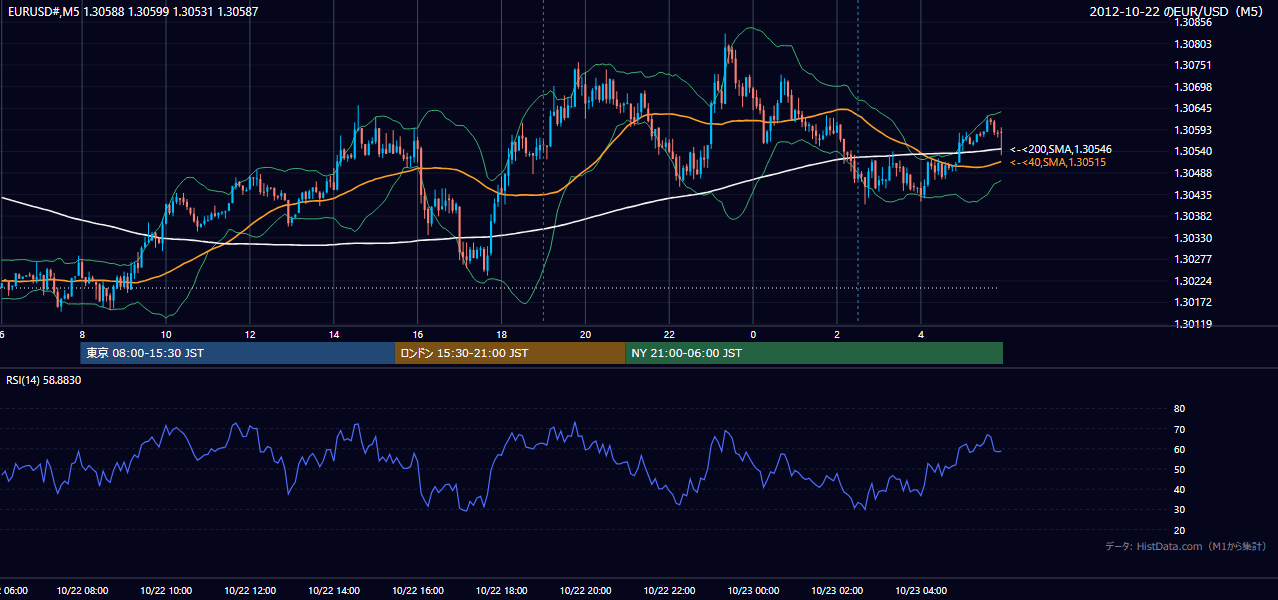
Task: Click hour label 14 under the price chart
Action: [334, 335]
